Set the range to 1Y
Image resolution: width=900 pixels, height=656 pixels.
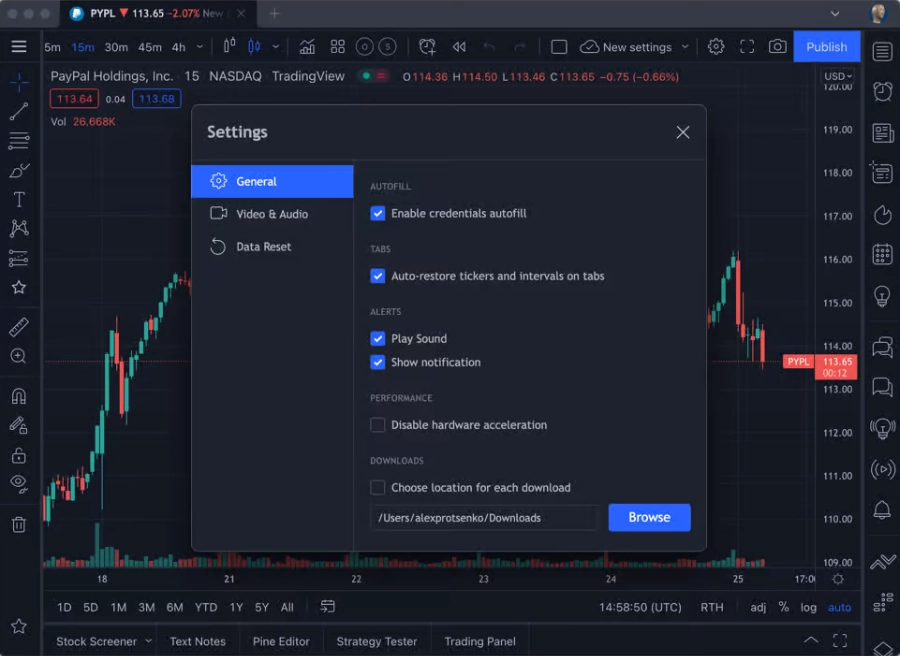pyautogui.click(x=236, y=607)
